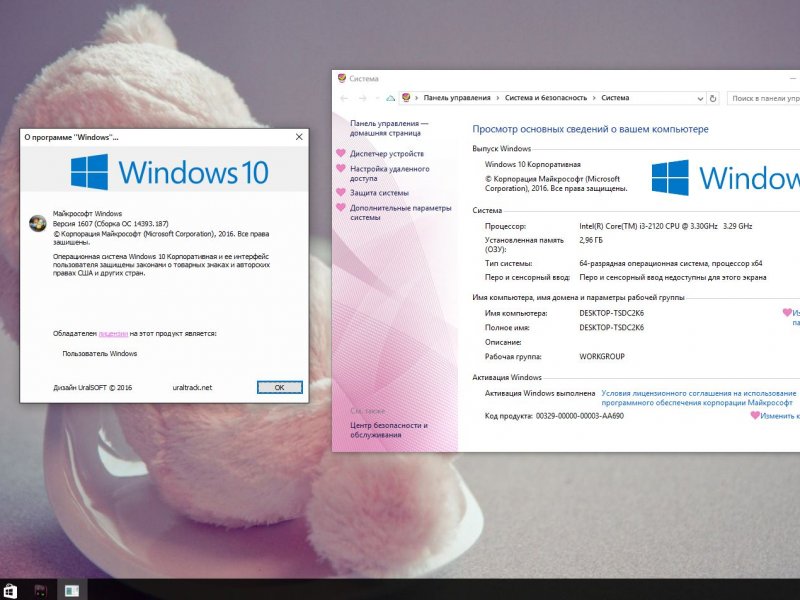This screenshot has height=600, width=800.
Task: Click the Forward arrow in Система window
Action: tap(362, 98)
